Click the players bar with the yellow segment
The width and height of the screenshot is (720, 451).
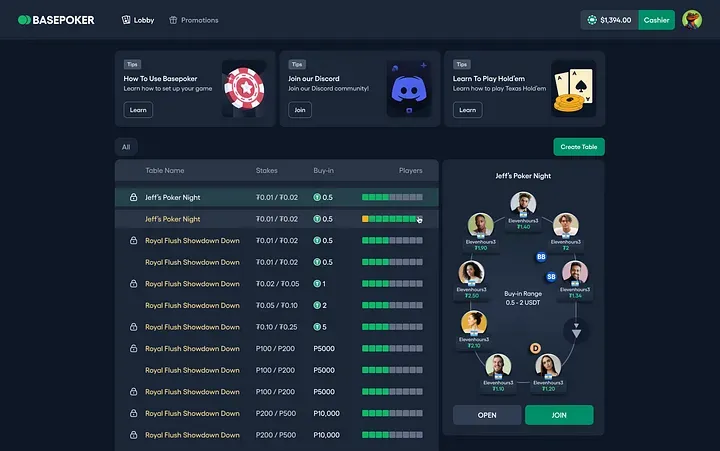pyautogui.click(x=392, y=219)
